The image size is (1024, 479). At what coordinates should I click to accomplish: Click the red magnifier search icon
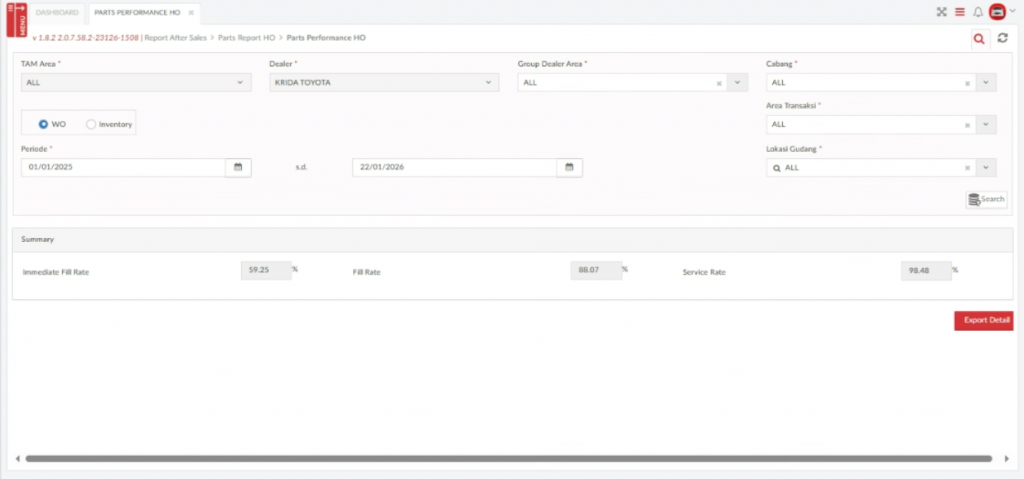979,38
